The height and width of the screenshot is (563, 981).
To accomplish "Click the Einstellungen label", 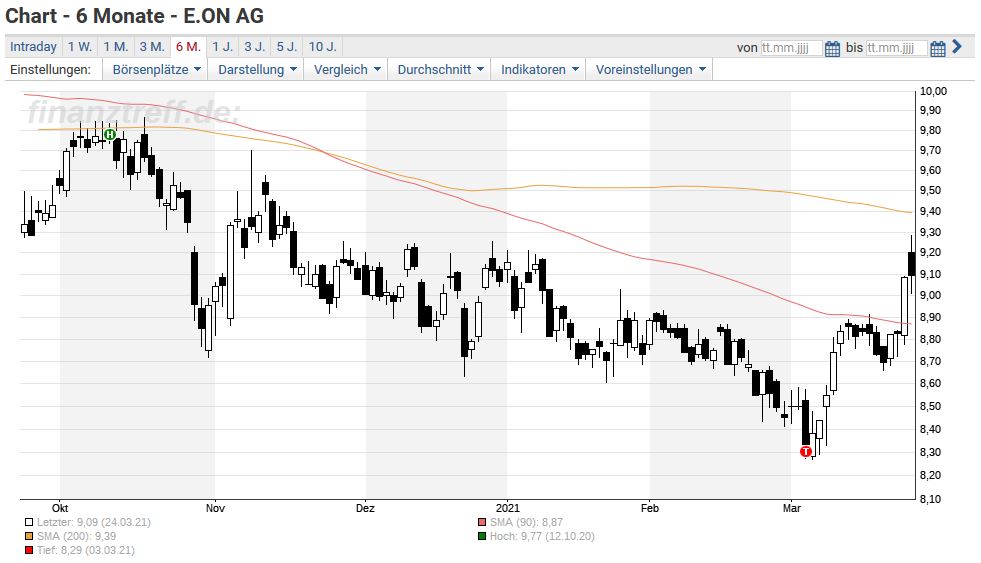I will coord(50,69).
